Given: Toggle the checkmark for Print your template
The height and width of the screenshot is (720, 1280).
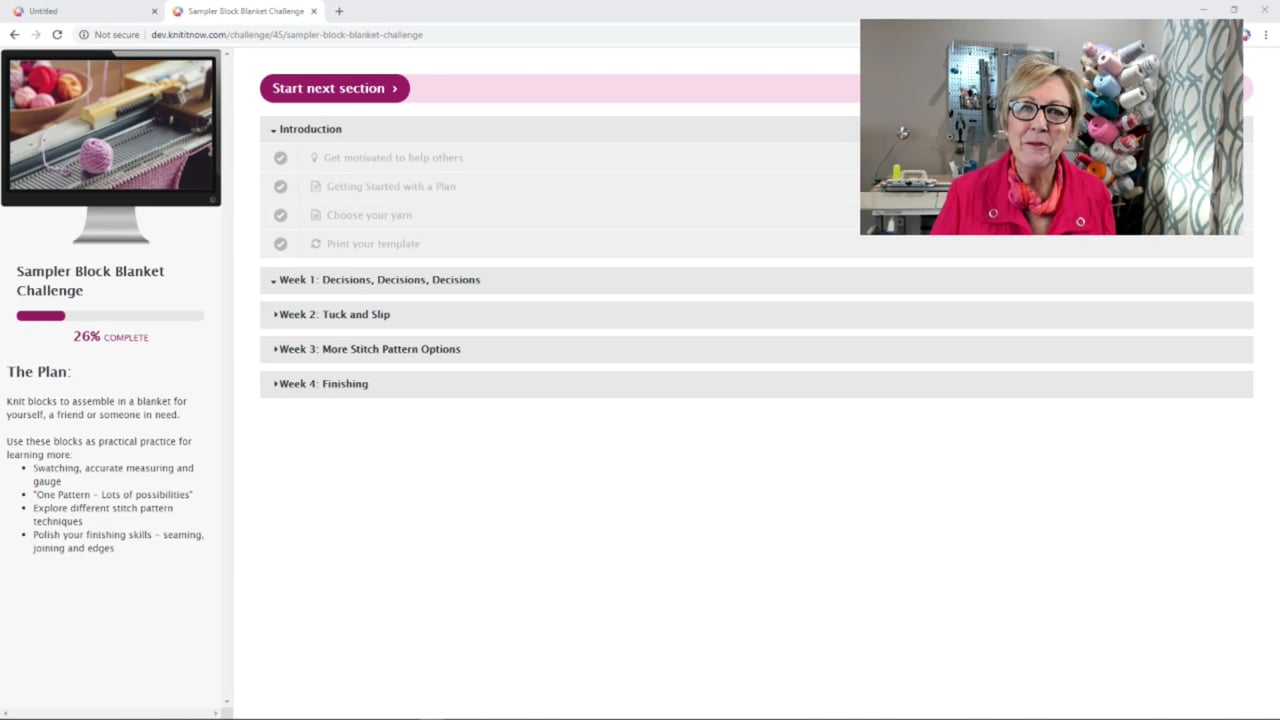Looking at the screenshot, I should 280,244.
